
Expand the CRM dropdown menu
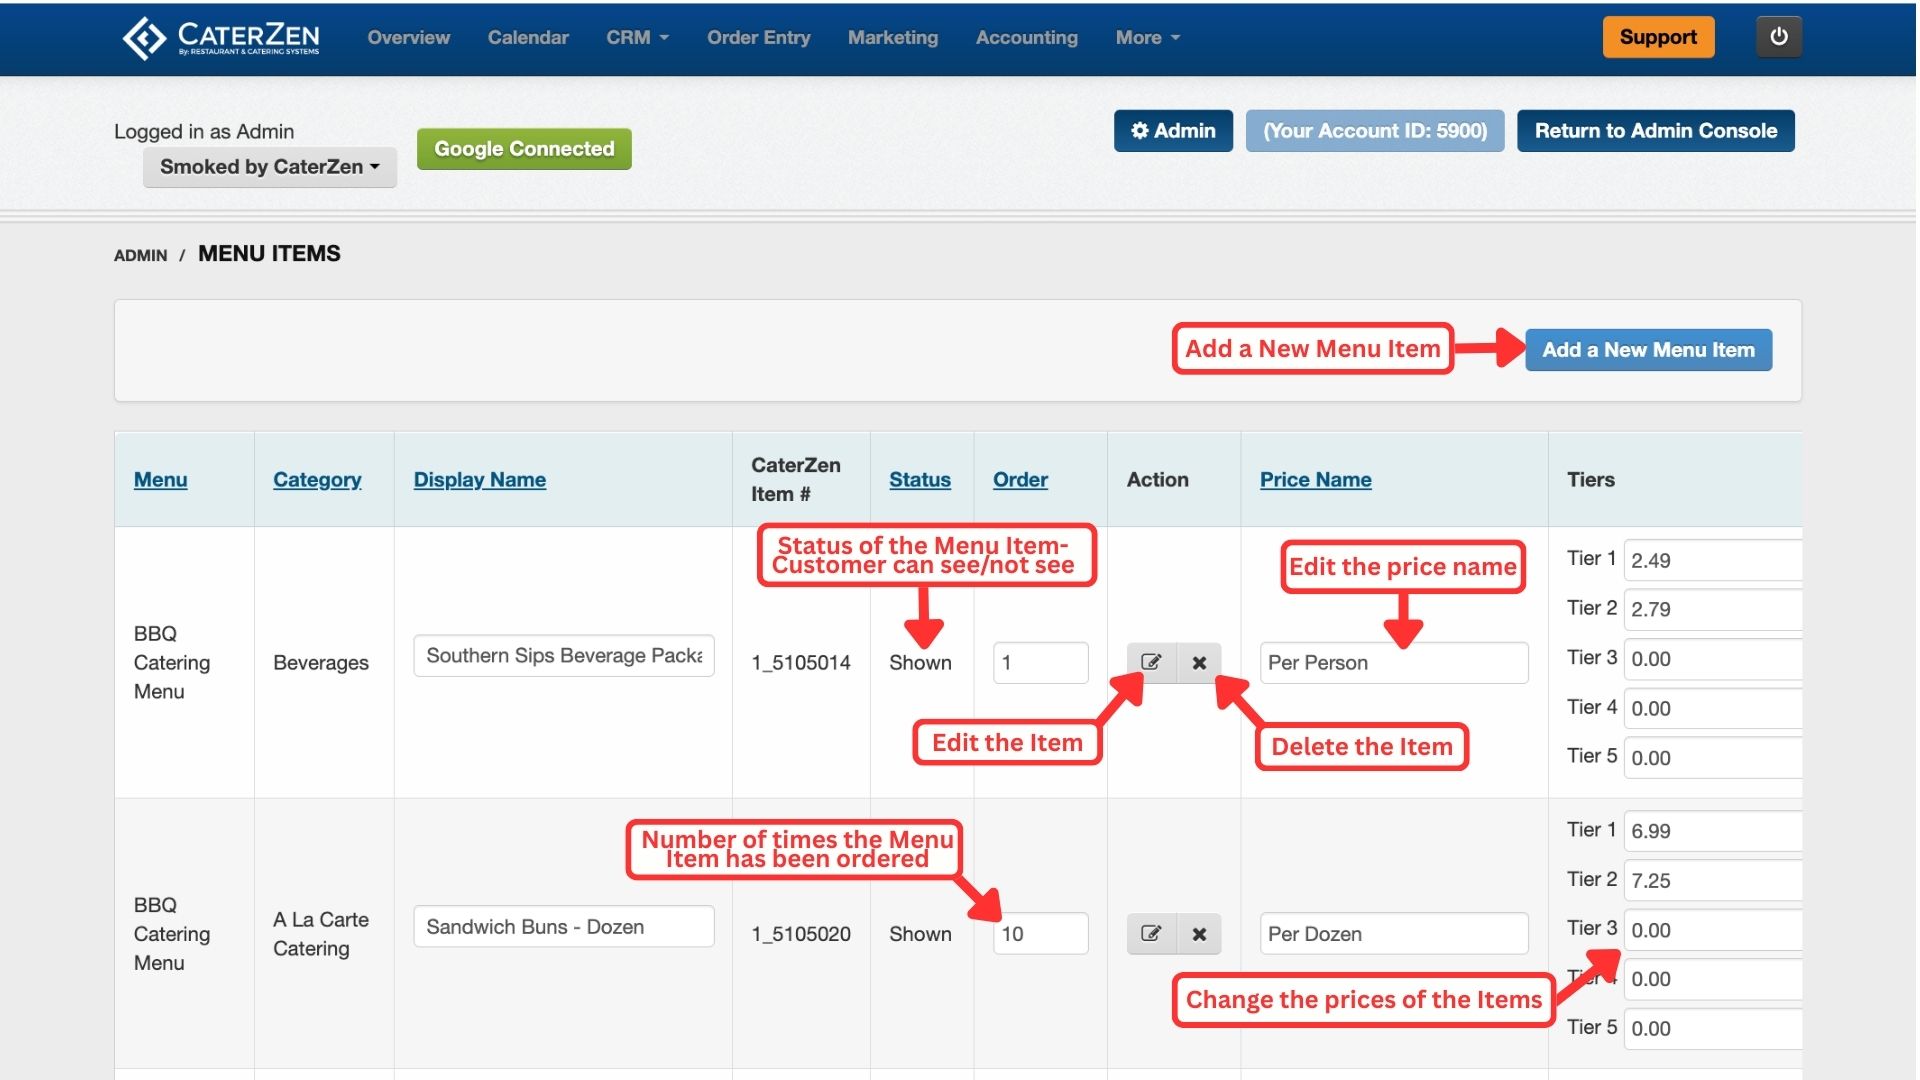pos(637,38)
